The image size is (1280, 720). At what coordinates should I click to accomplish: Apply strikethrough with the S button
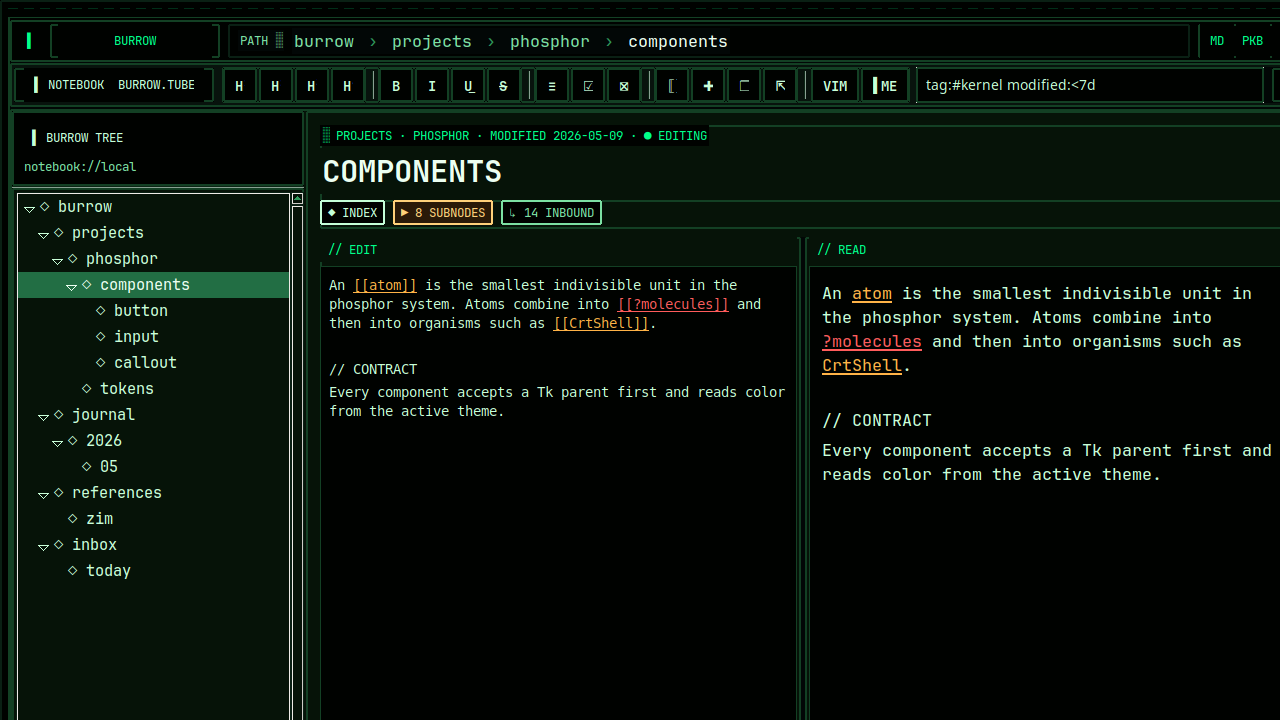504,86
